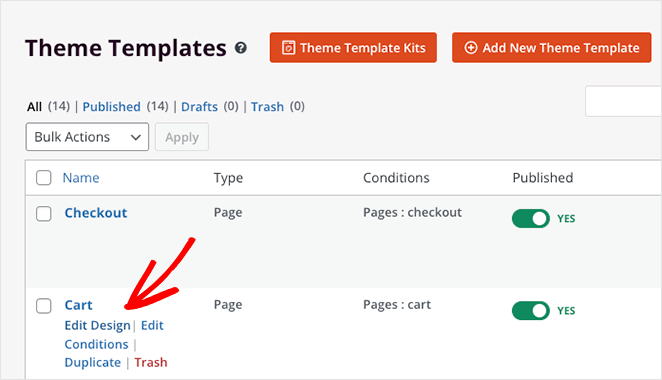Select the Checkout row checkbox
Image resolution: width=662 pixels, height=380 pixels.
[x=44, y=214]
